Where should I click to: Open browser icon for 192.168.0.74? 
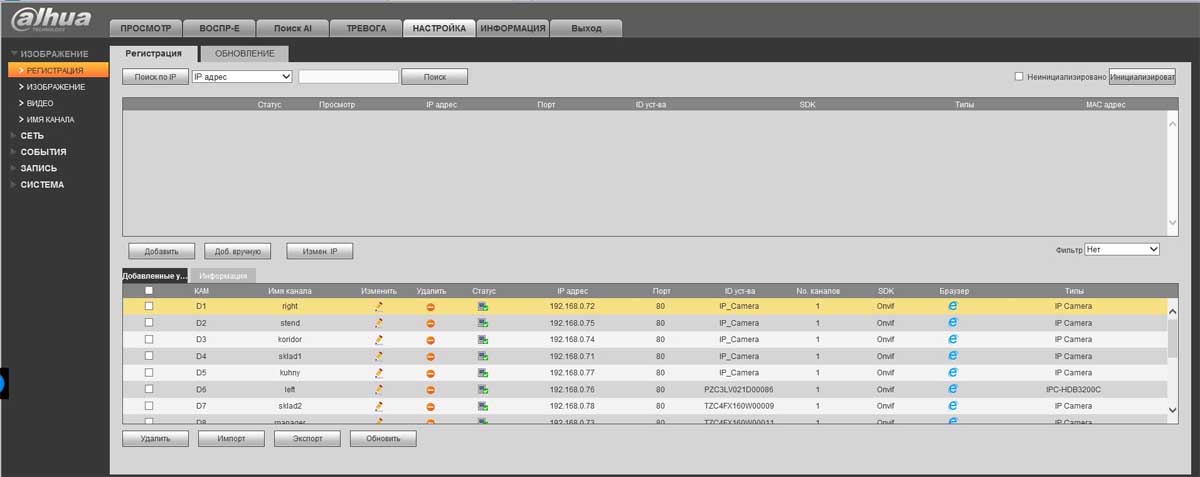pos(953,339)
